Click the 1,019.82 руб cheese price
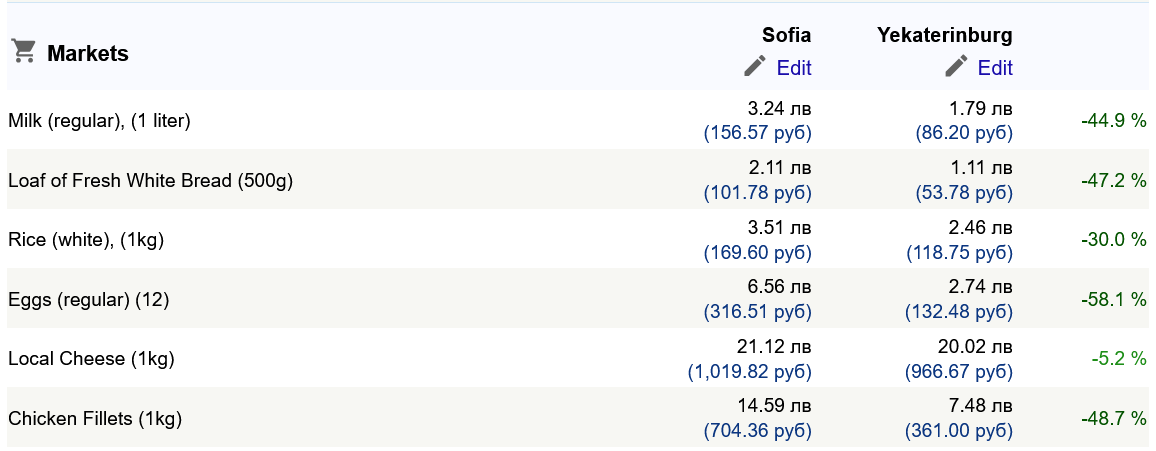The image size is (1156, 451). point(750,372)
